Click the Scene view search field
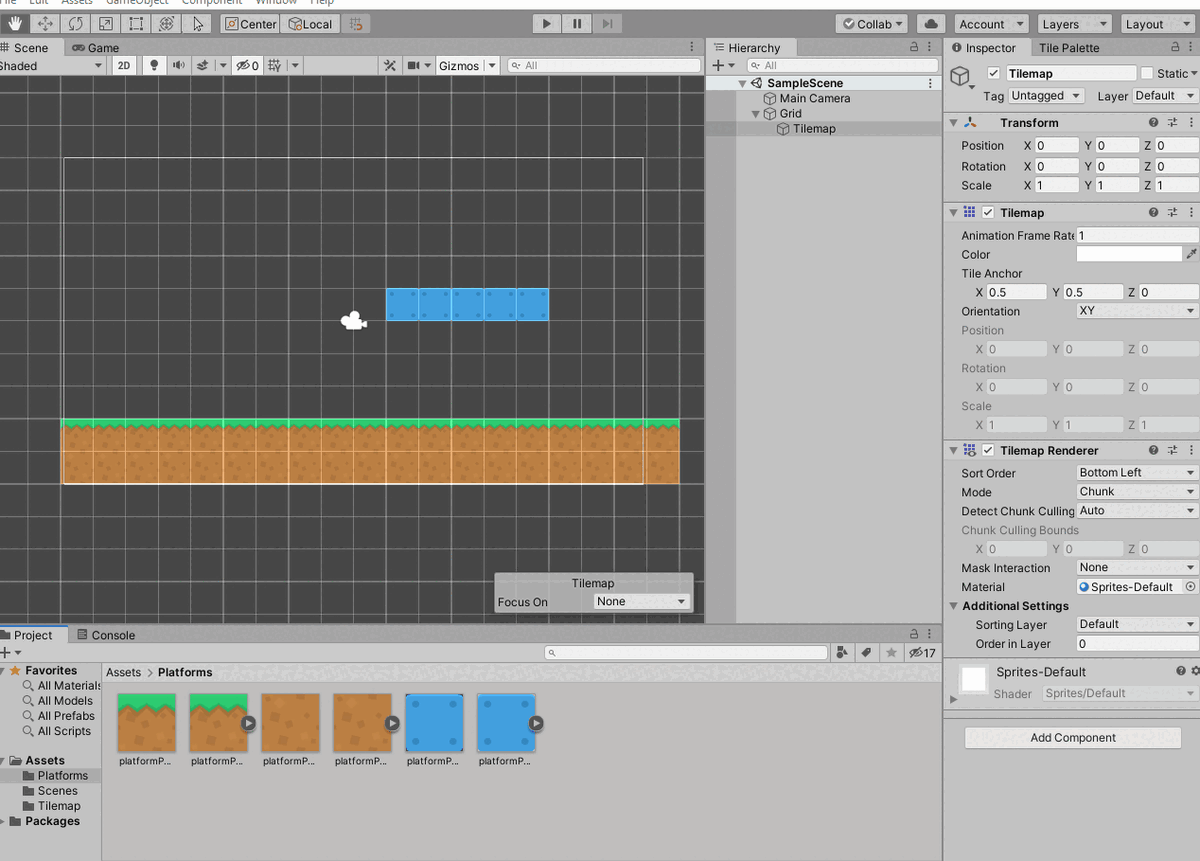This screenshot has height=861, width=1200. (603, 66)
